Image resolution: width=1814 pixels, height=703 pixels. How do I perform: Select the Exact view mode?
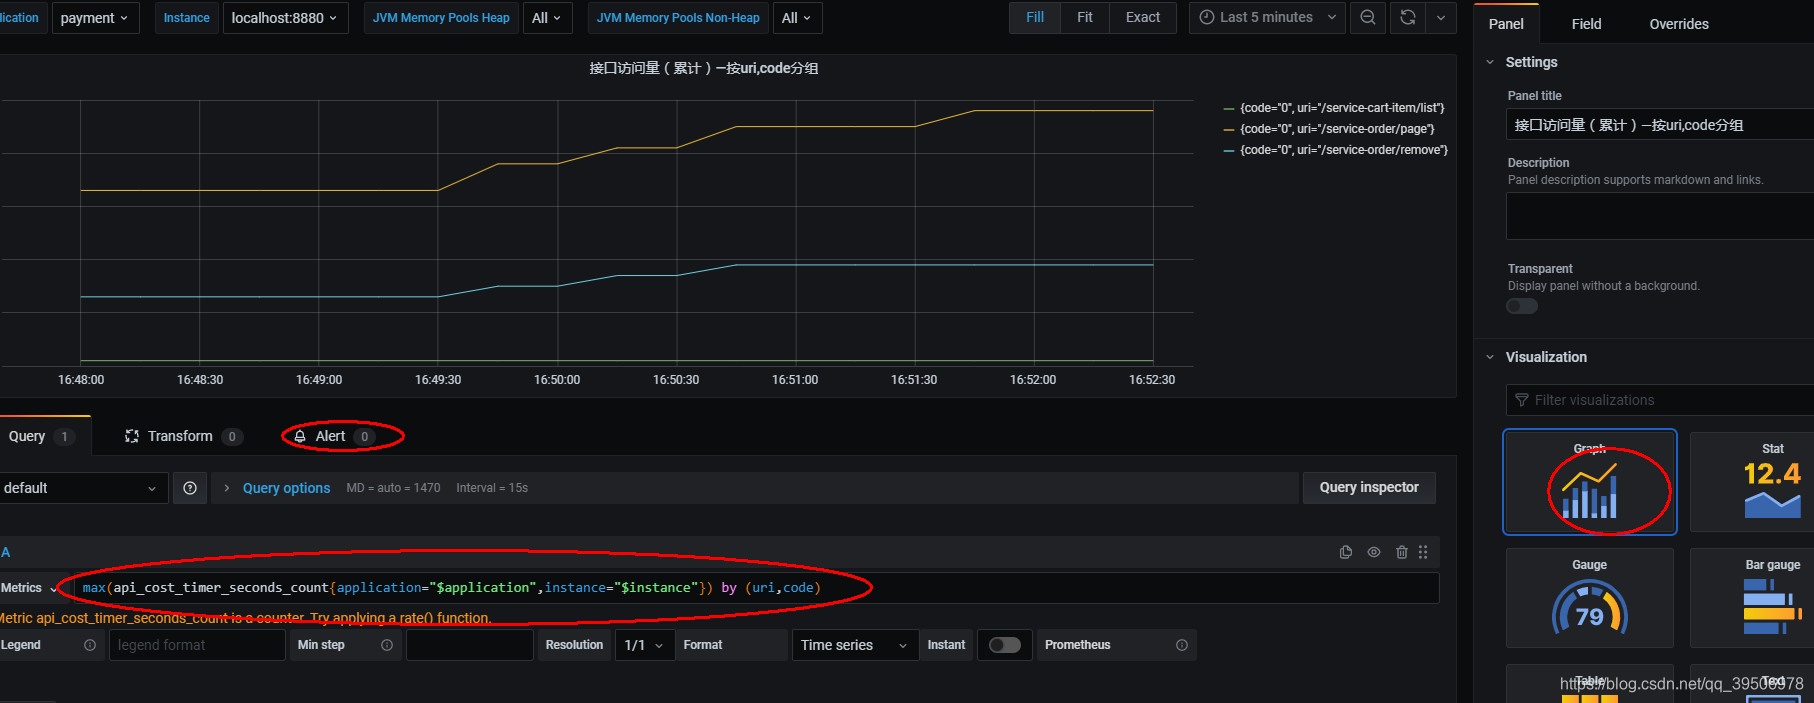pos(1143,17)
